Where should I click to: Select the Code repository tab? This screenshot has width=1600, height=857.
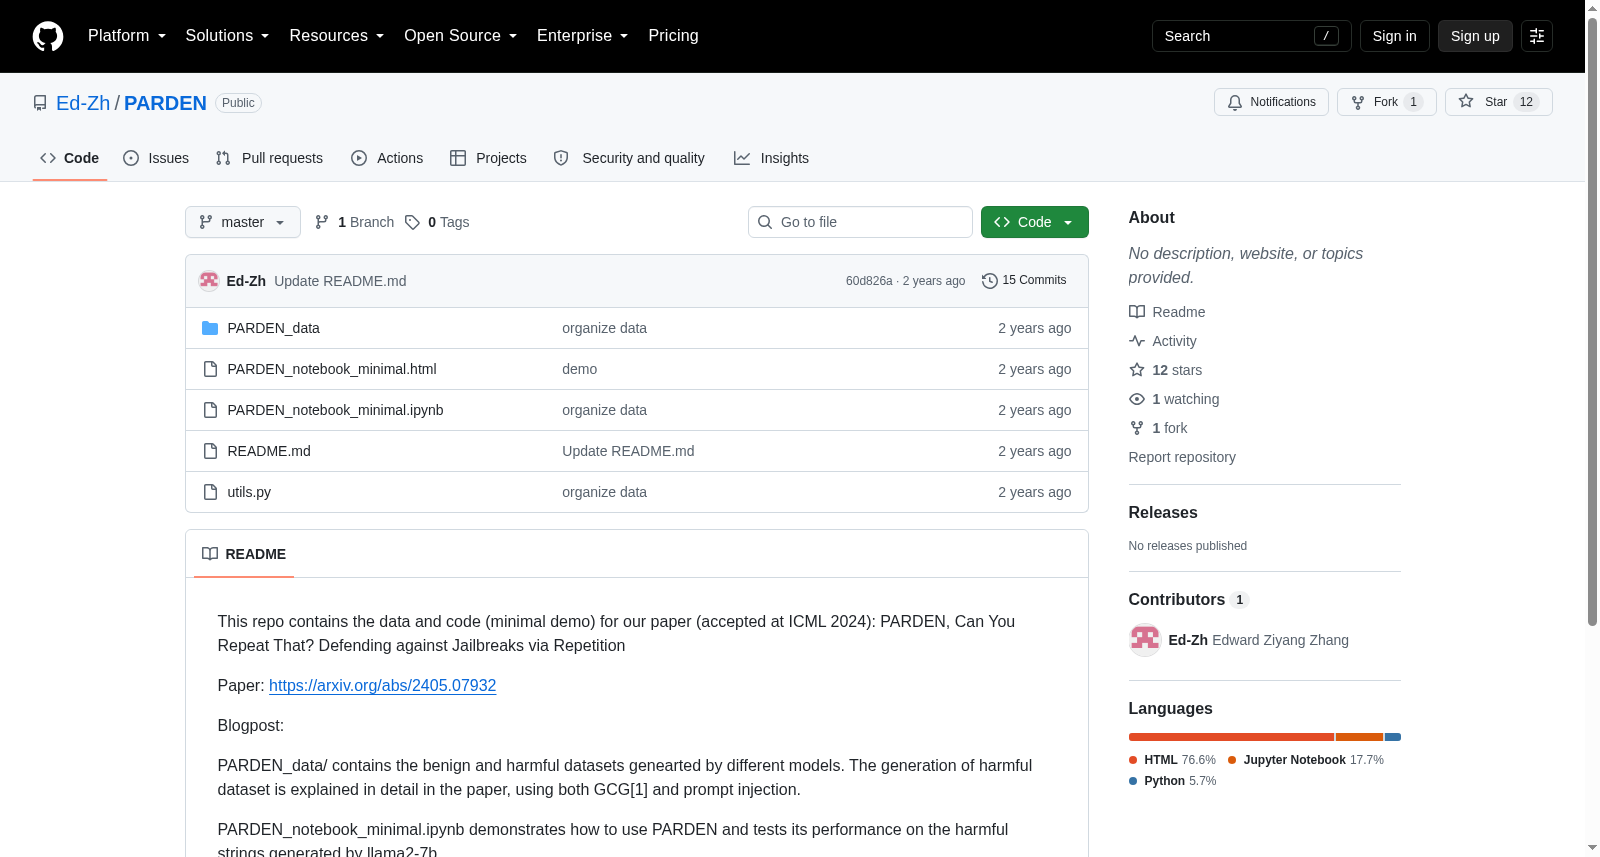[x=70, y=158]
